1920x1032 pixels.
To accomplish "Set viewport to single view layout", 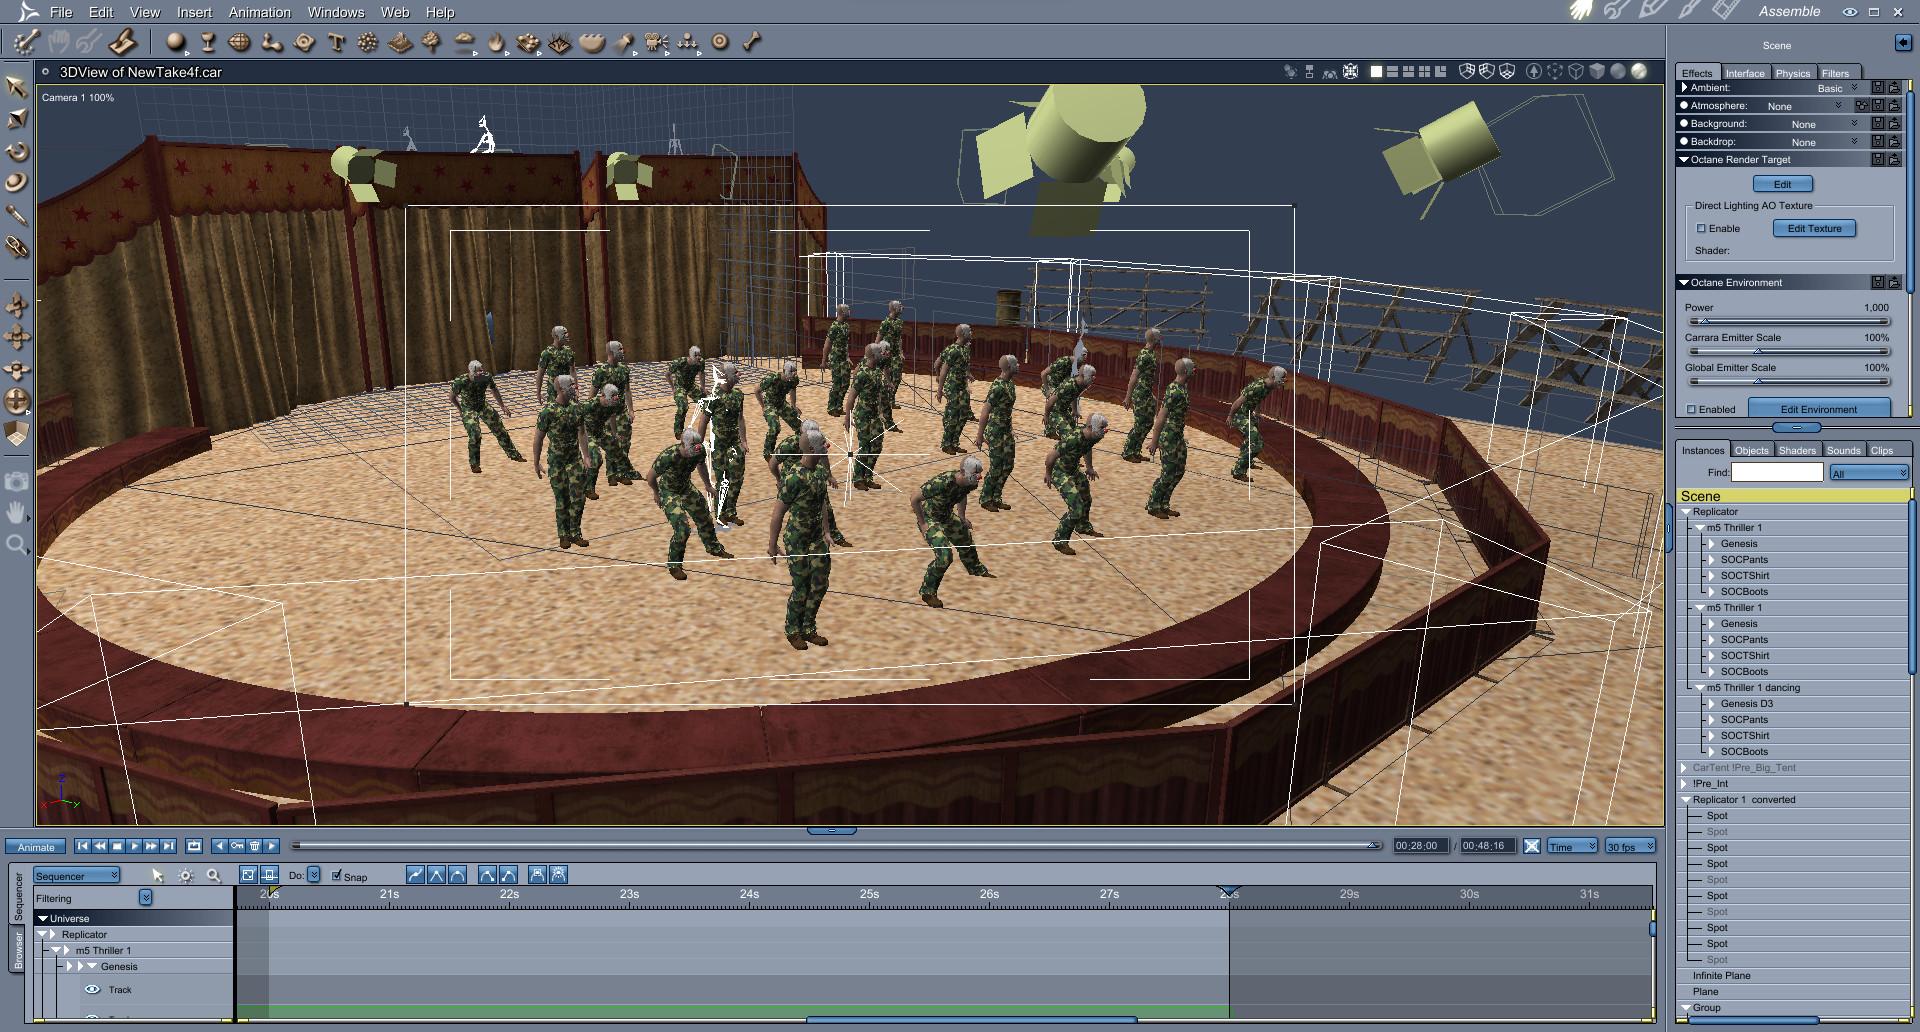I will (x=1376, y=71).
